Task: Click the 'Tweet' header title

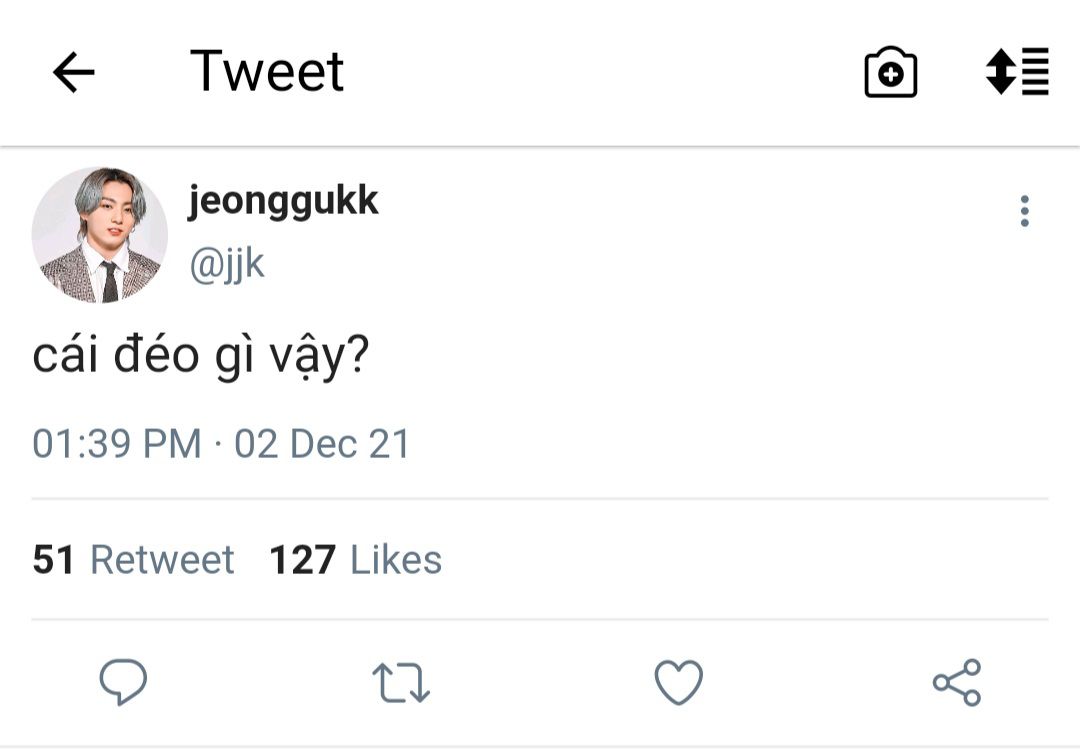Action: pyautogui.click(x=267, y=72)
